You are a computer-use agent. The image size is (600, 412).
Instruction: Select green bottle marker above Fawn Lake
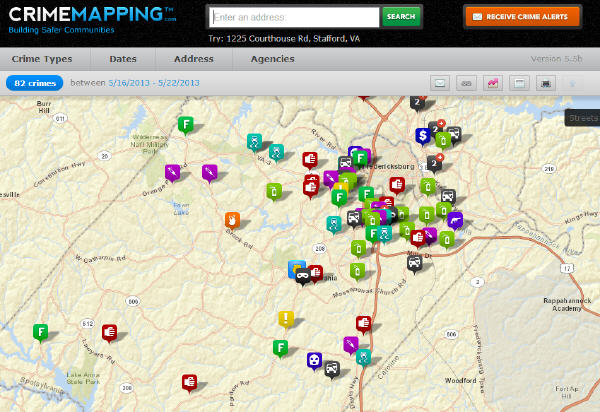coord(274,191)
